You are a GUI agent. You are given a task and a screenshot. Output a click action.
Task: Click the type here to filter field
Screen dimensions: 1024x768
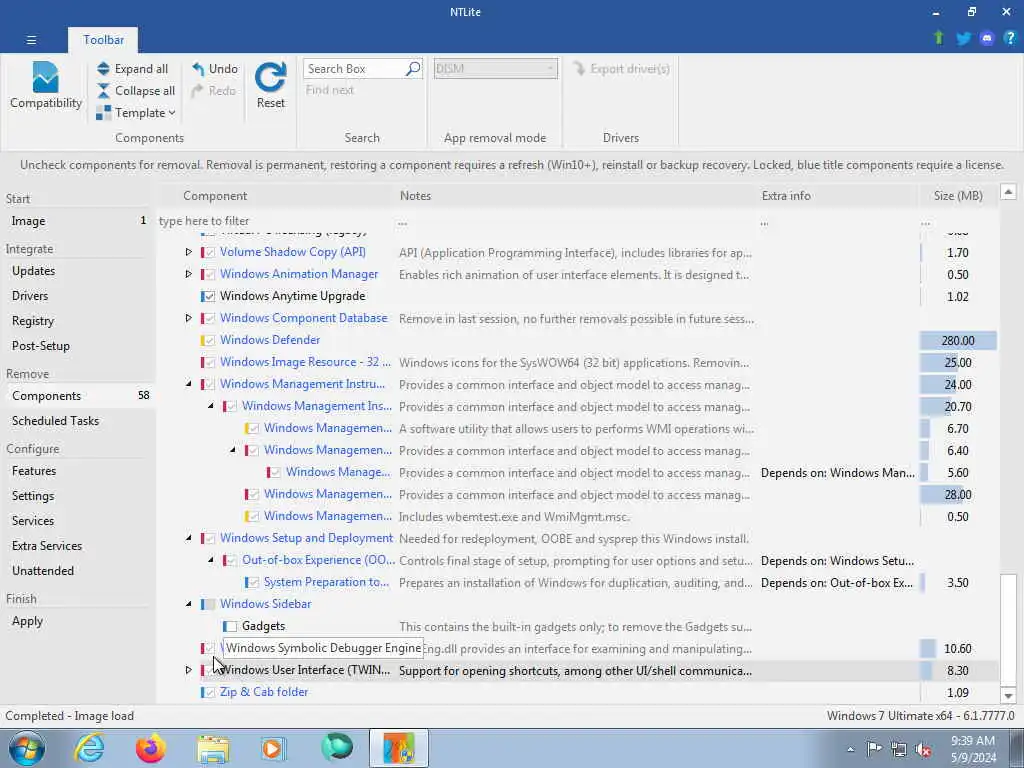[x=276, y=221]
